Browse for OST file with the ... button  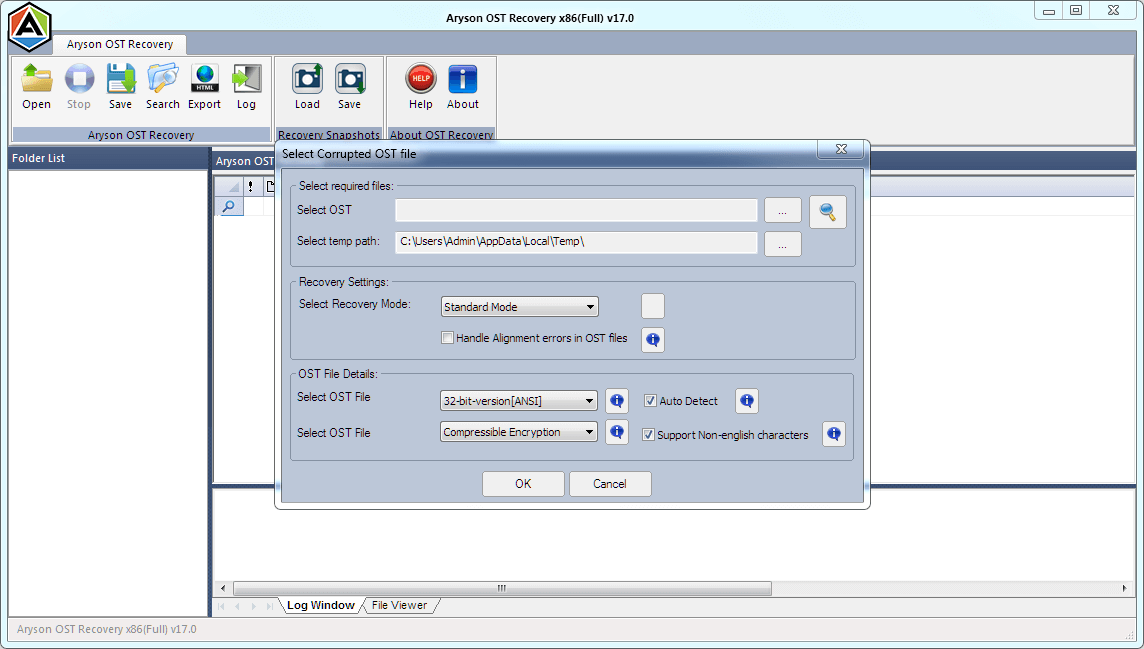tap(783, 211)
